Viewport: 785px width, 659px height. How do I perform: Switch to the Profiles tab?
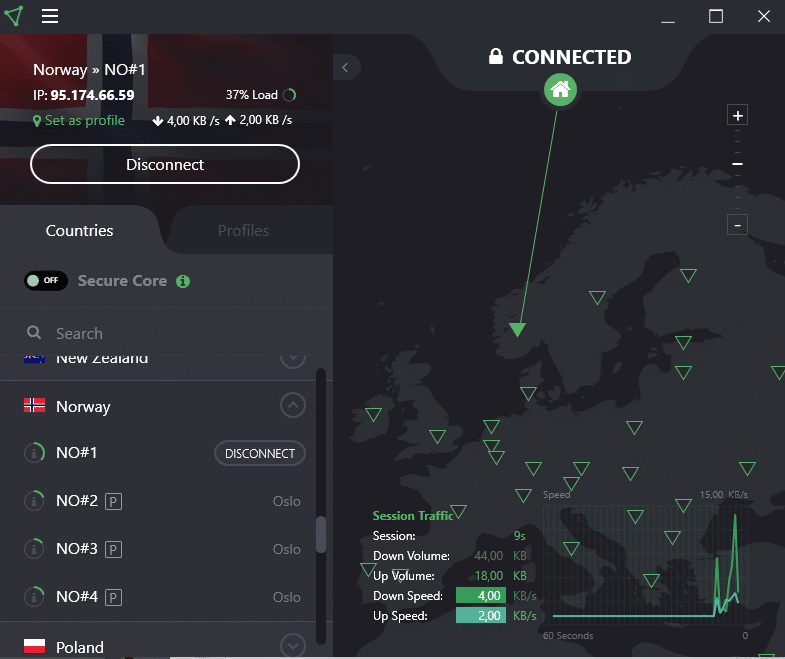point(244,230)
